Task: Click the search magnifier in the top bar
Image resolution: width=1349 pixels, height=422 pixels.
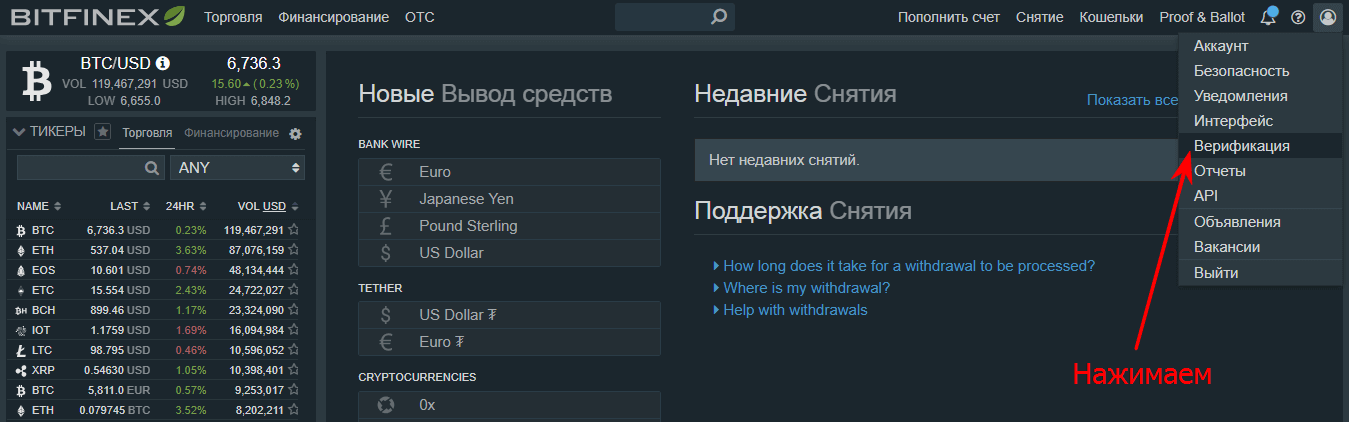Action: coord(718,17)
